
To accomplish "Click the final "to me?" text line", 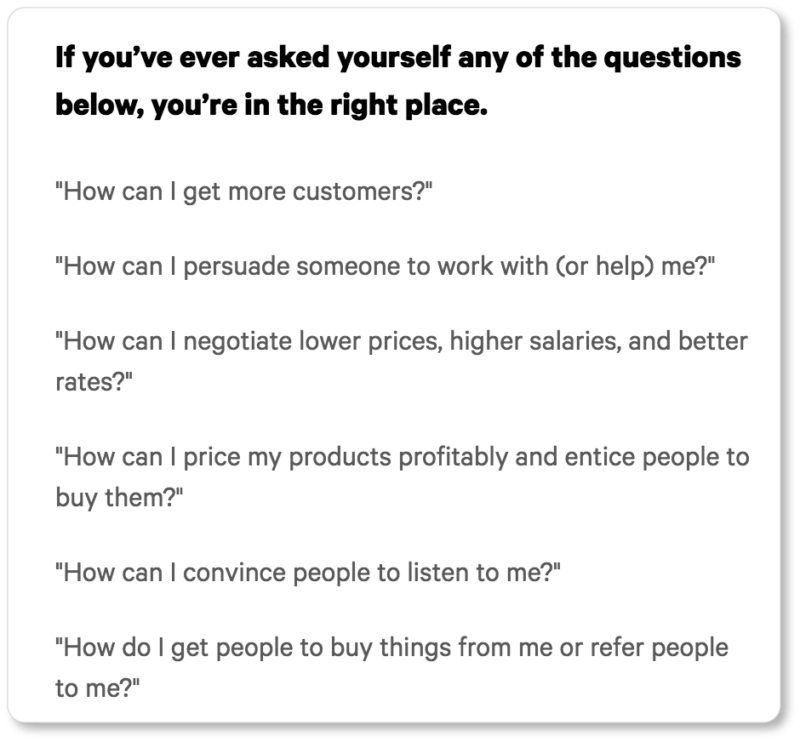I will (97, 688).
